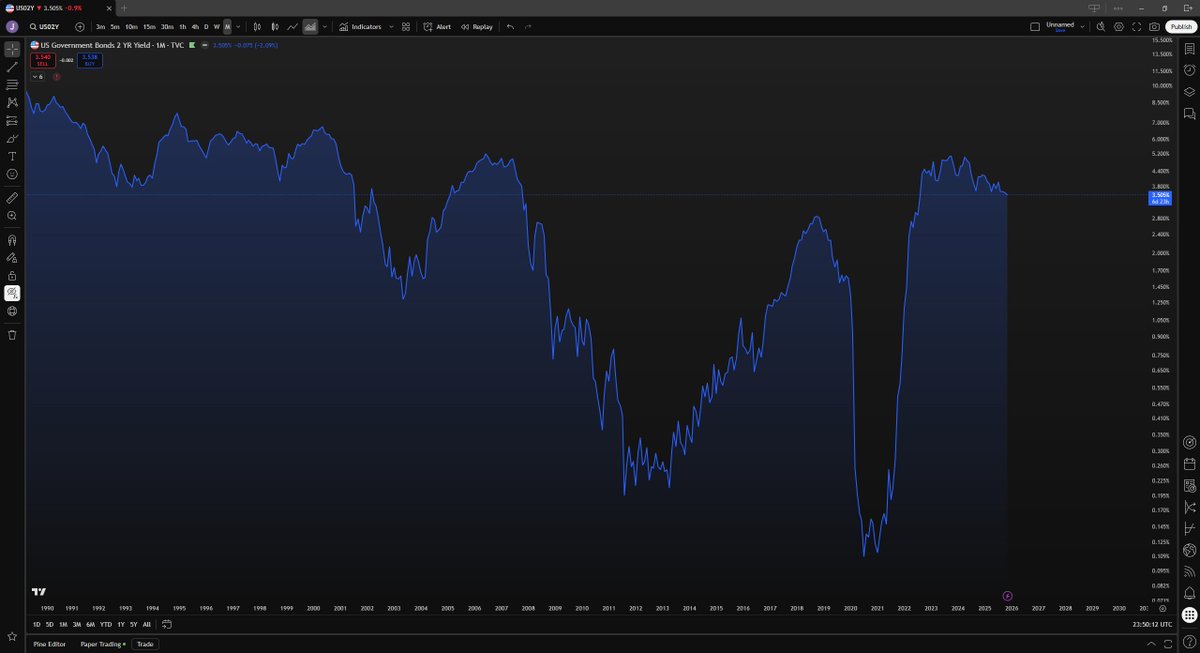Open the Pine Editor tab
This screenshot has height=653, width=1200.
50,644
